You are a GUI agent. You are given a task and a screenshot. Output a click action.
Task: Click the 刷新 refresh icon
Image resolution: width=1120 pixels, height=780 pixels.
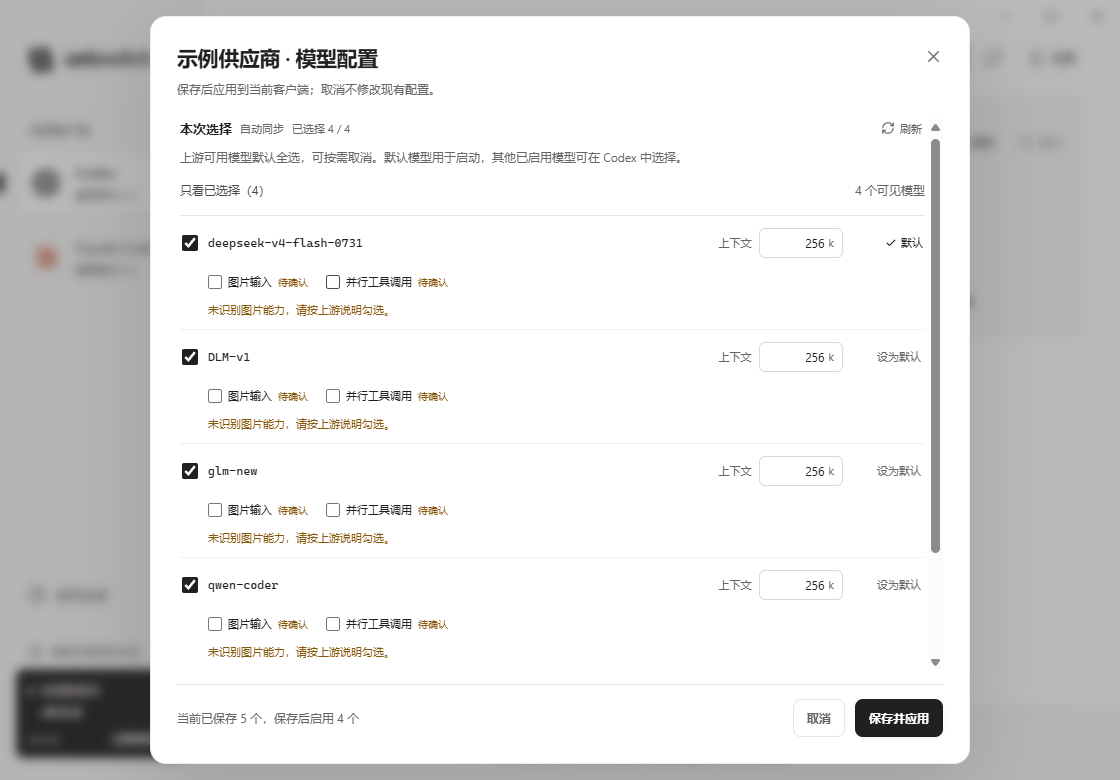pos(888,128)
